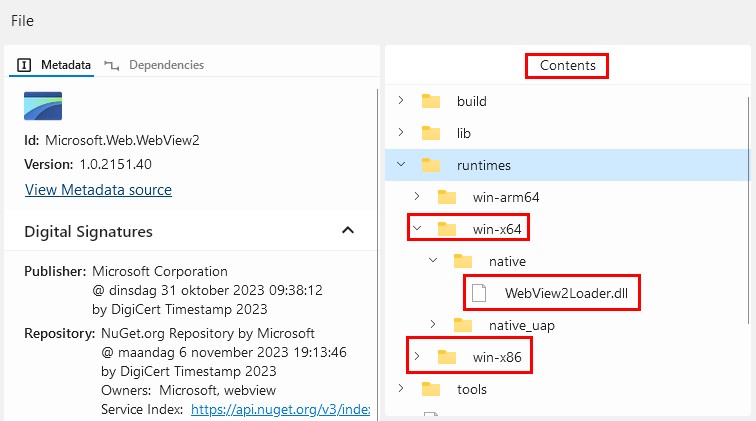
Task: Collapse the Digital Signatures section
Action: coord(348,231)
